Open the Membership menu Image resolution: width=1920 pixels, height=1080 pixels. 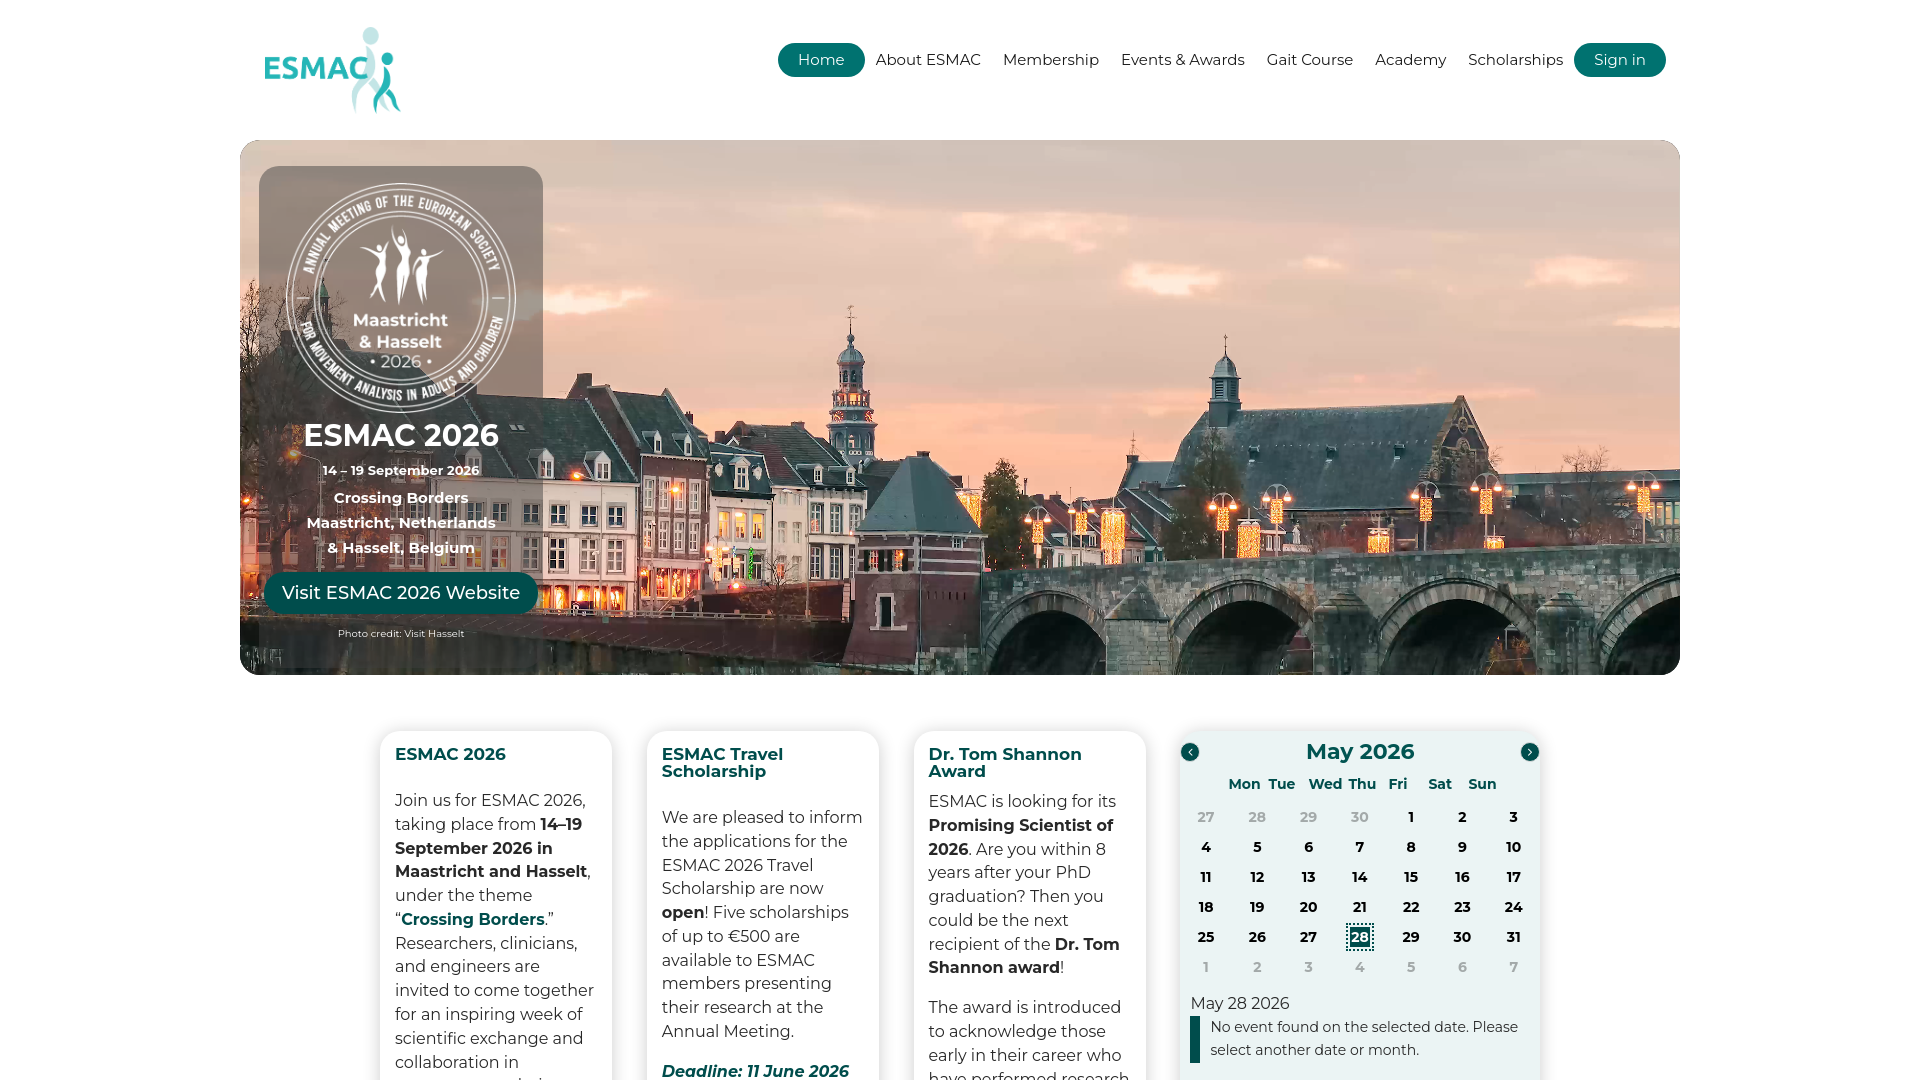(x=1051, y=60)
